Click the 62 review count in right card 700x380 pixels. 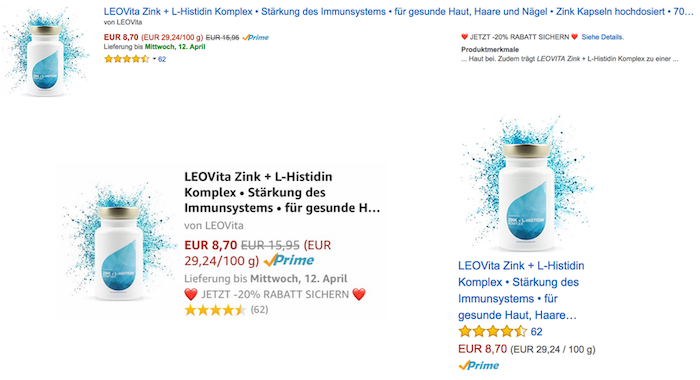[536, 332]
